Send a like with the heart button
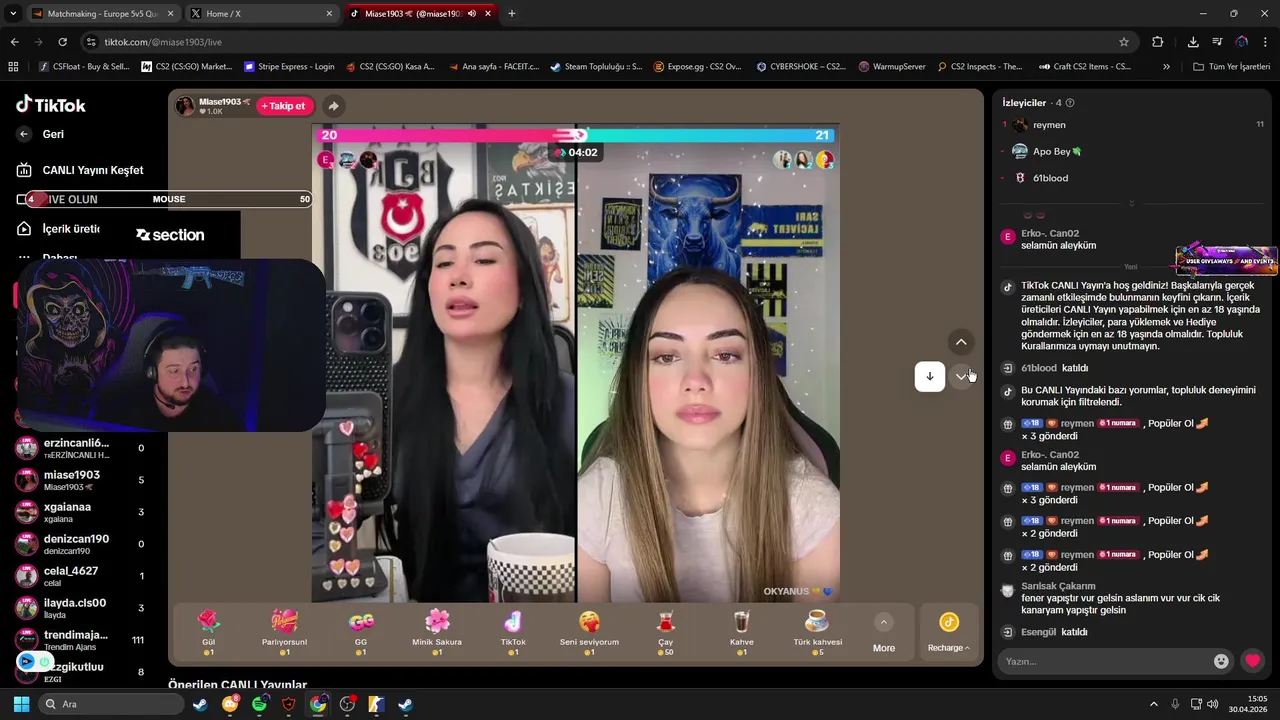The image size is (1280, 720). [x=1253, y=661]
